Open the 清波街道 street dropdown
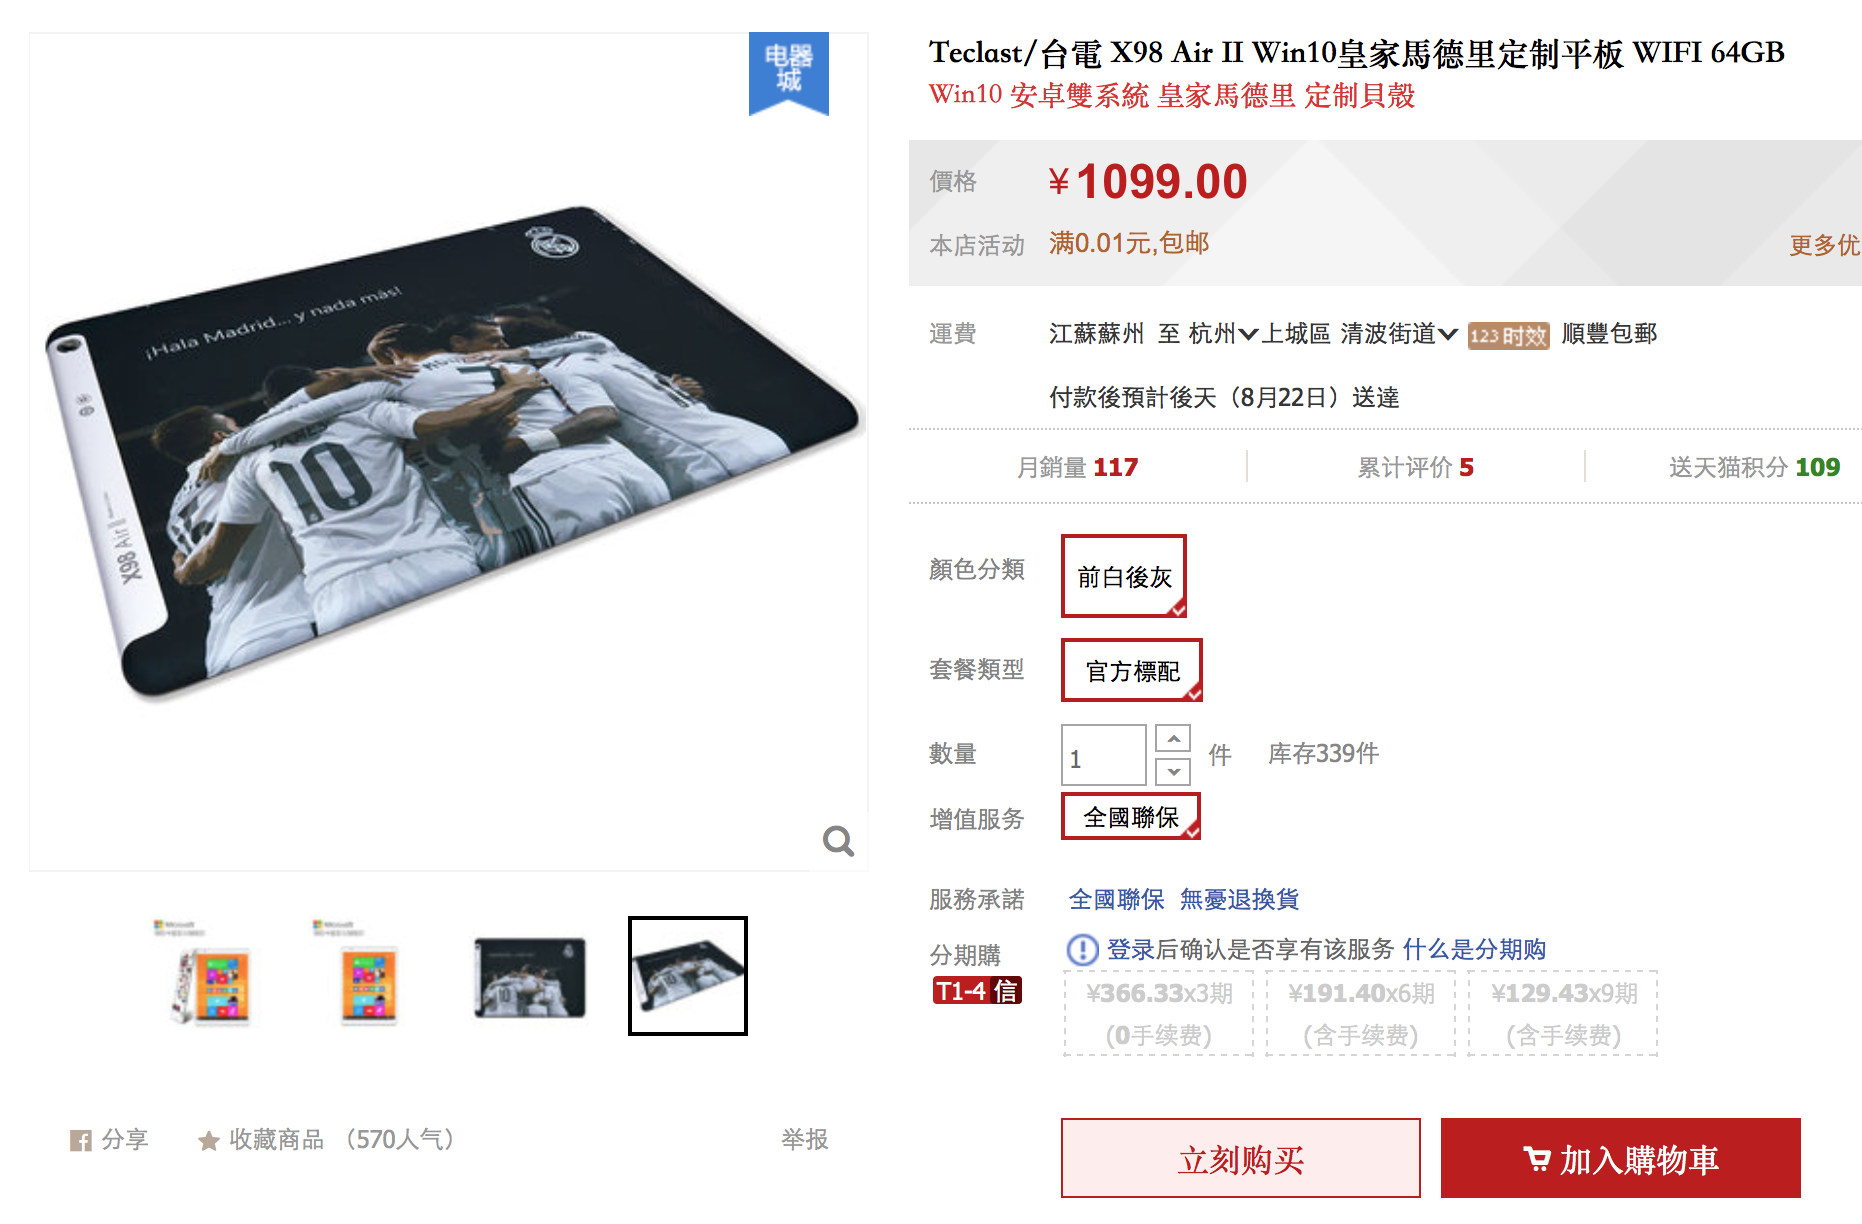The image size is (1862, 1224). 1399,334
